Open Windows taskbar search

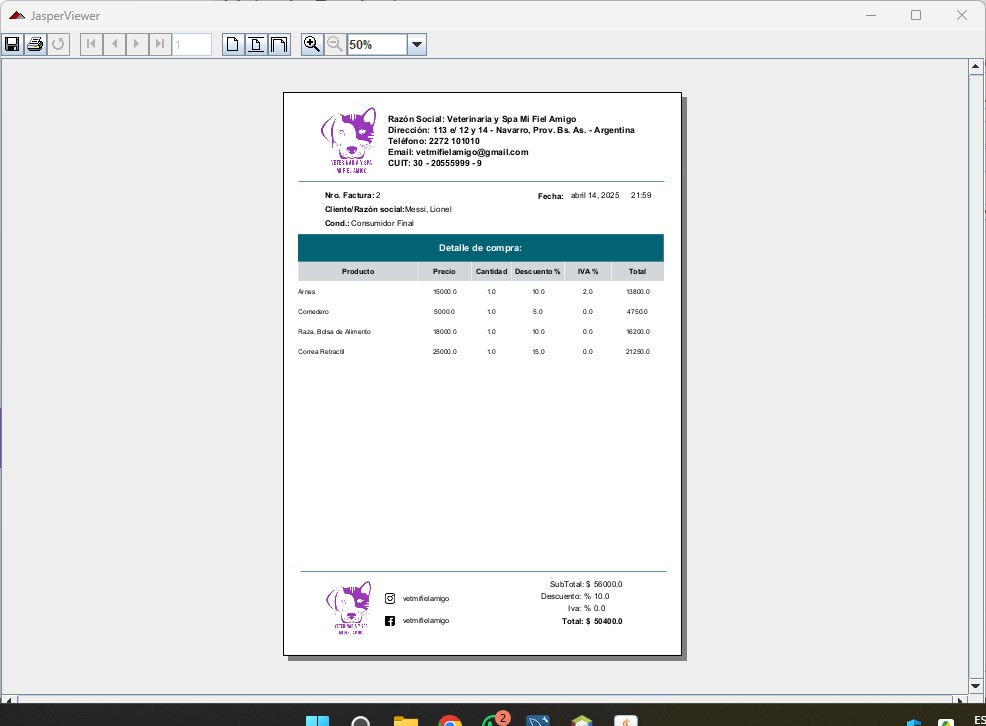click(x=360, y=720)
